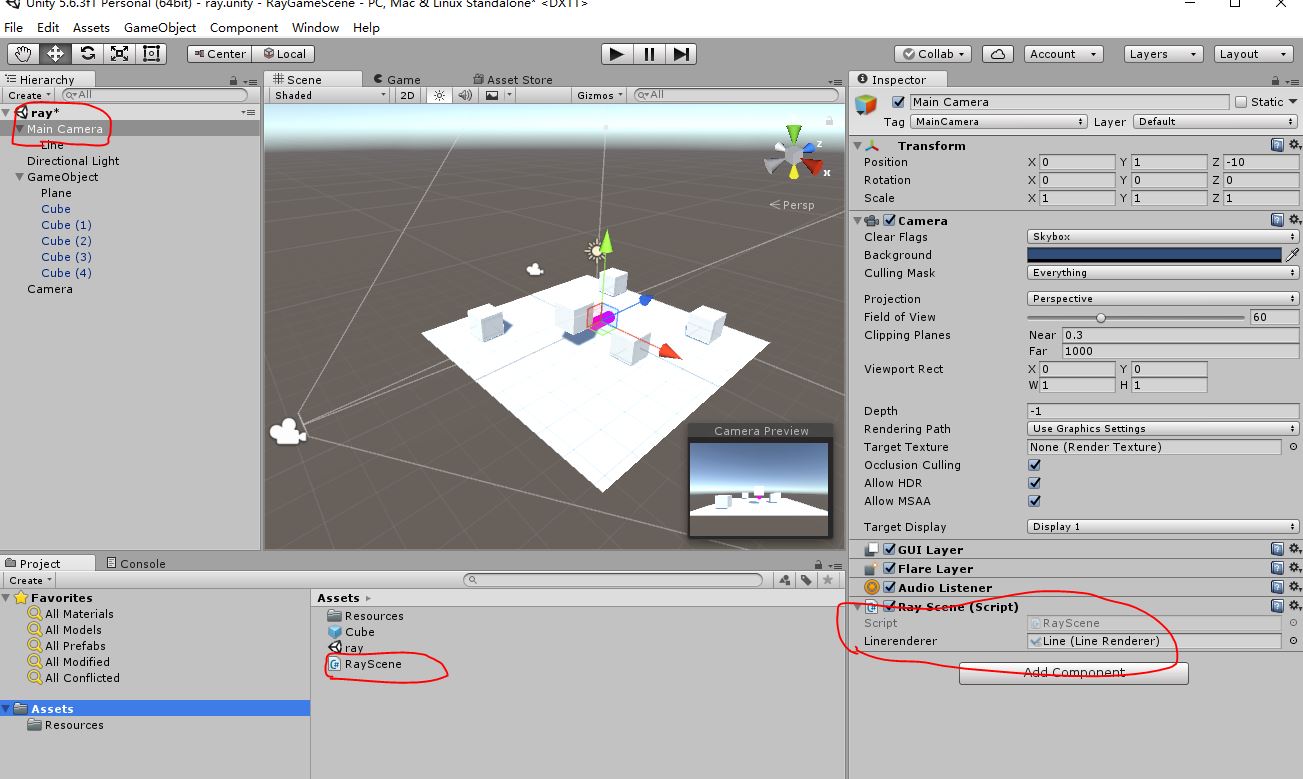Open Culling Mask dropdown
Screen dimensions: 1303x779
[1163, 273]
